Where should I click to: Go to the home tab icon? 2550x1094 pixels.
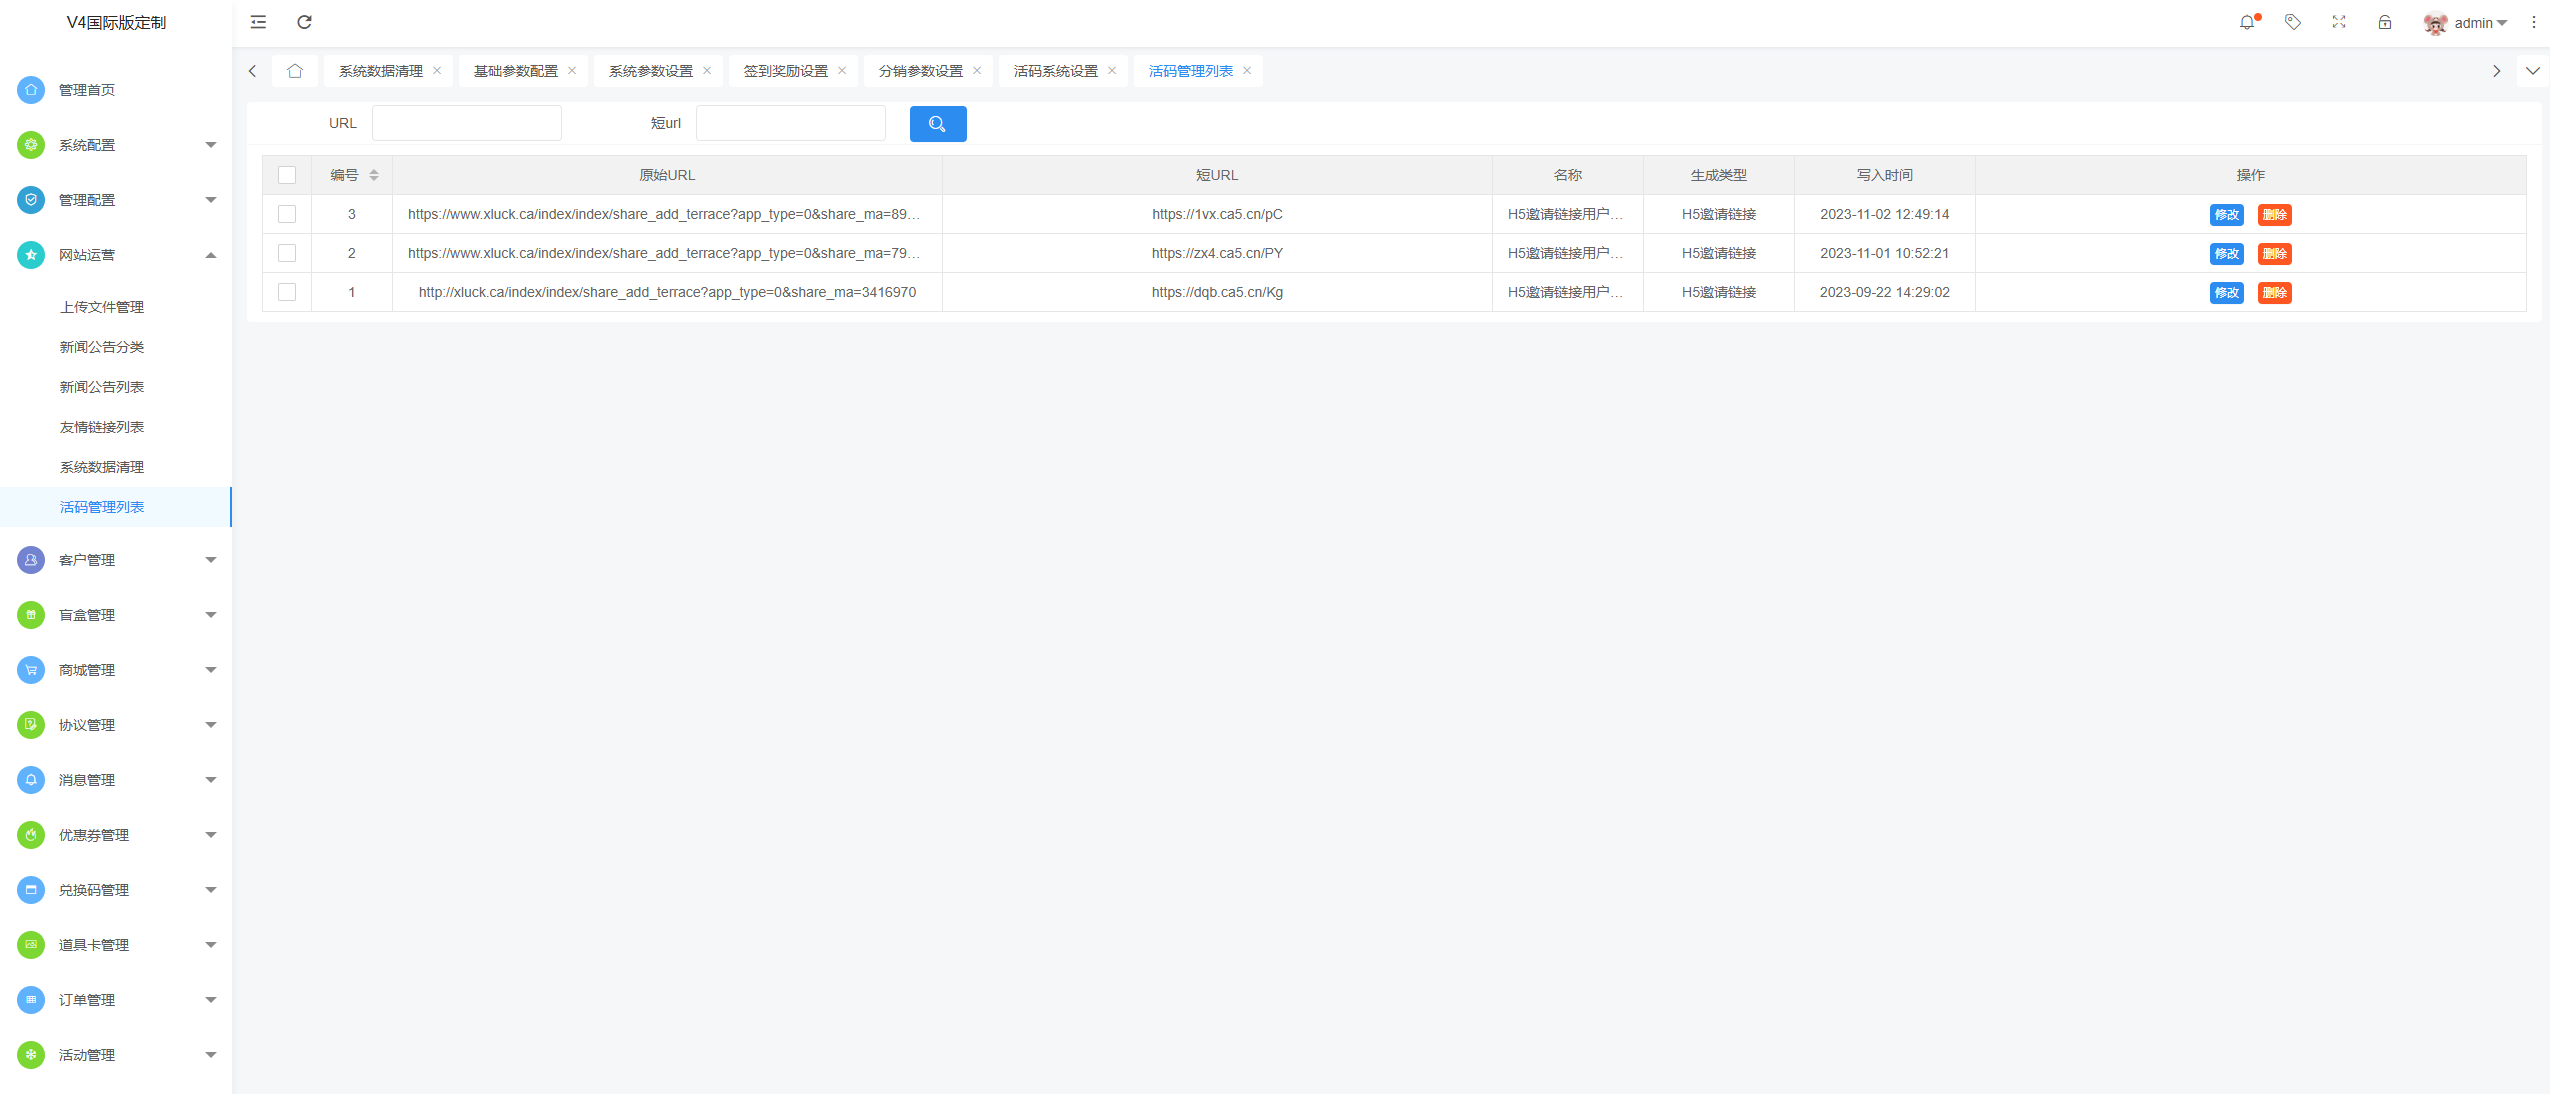(295, 71)
